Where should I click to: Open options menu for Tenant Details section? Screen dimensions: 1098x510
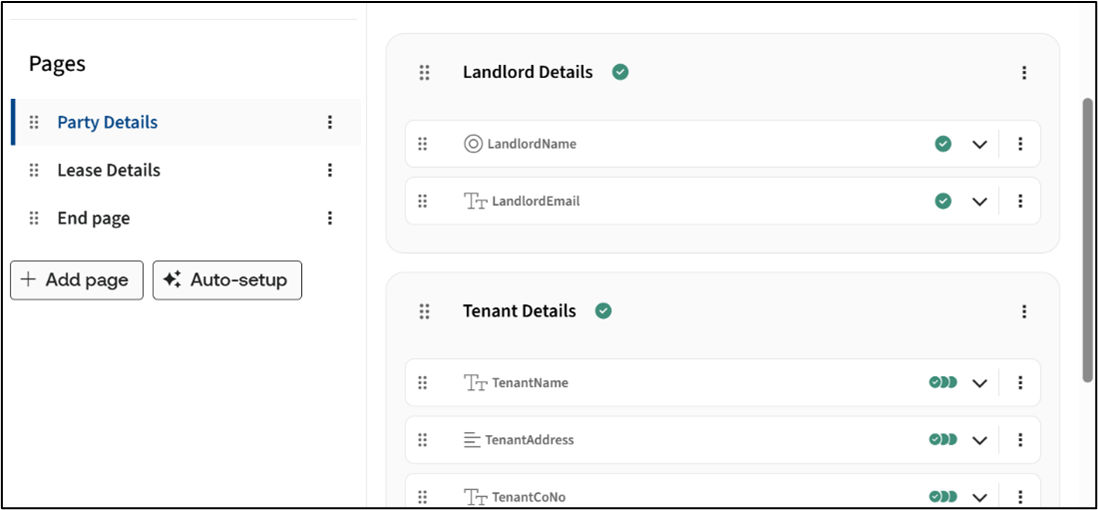[1024, 311]
